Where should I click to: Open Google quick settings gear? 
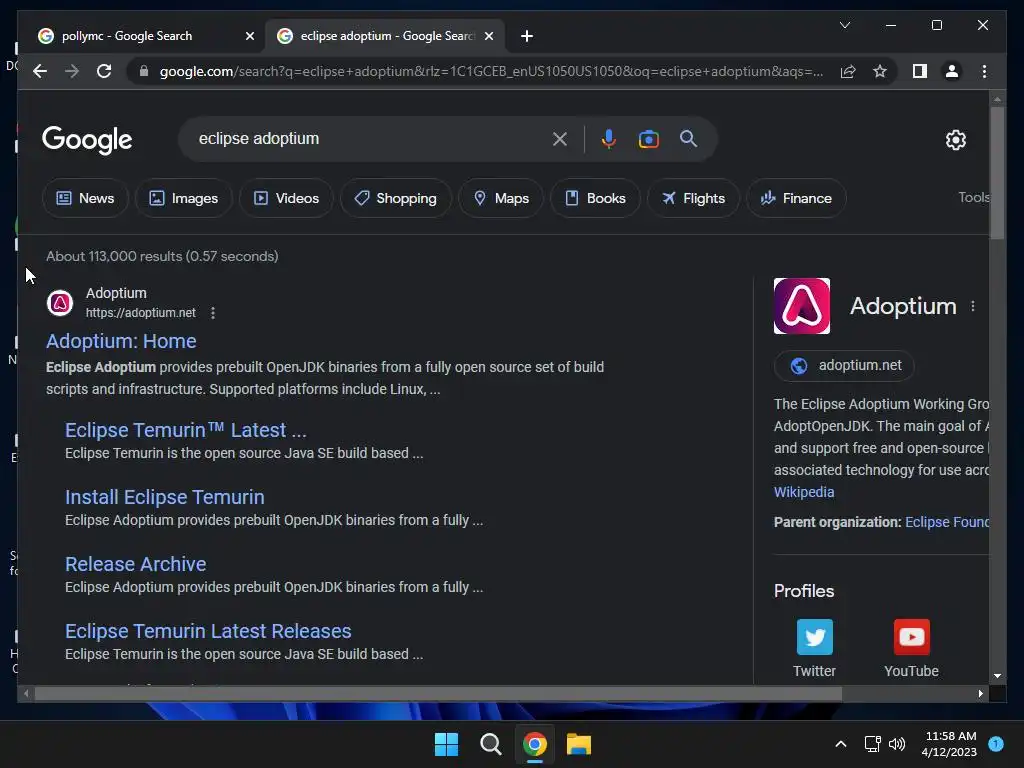955,139
